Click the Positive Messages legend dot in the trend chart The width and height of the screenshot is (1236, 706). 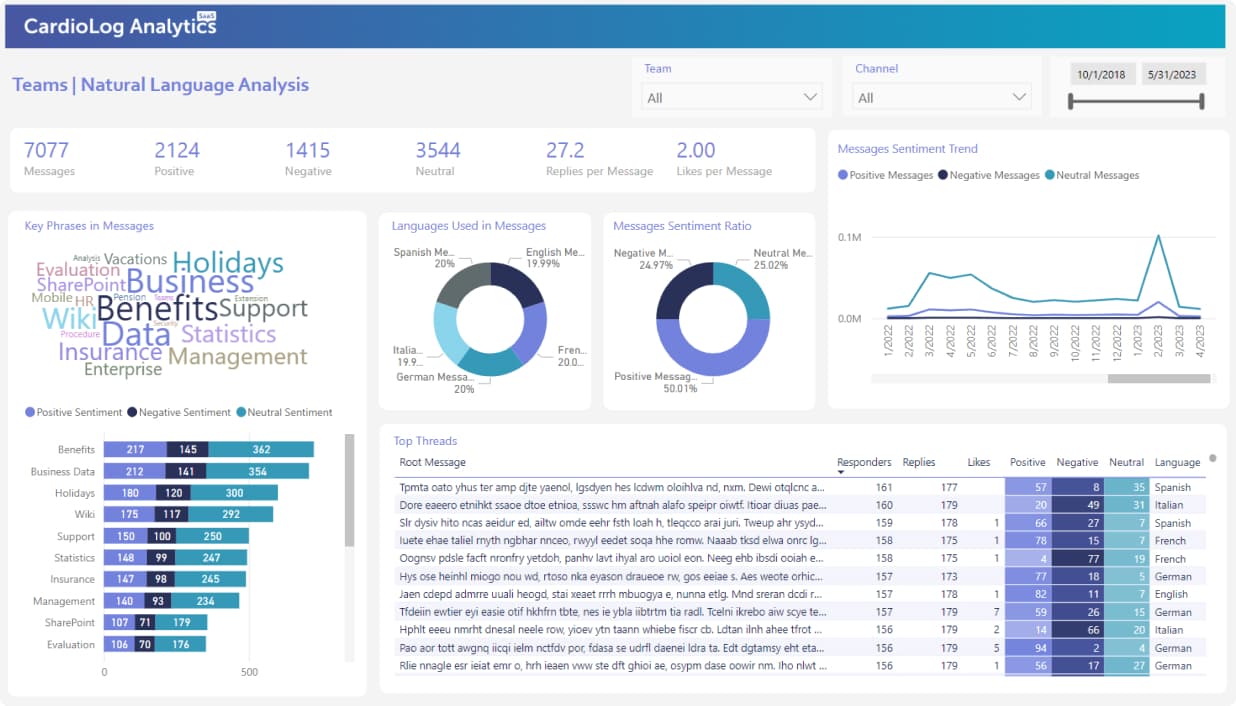(843, 175)
